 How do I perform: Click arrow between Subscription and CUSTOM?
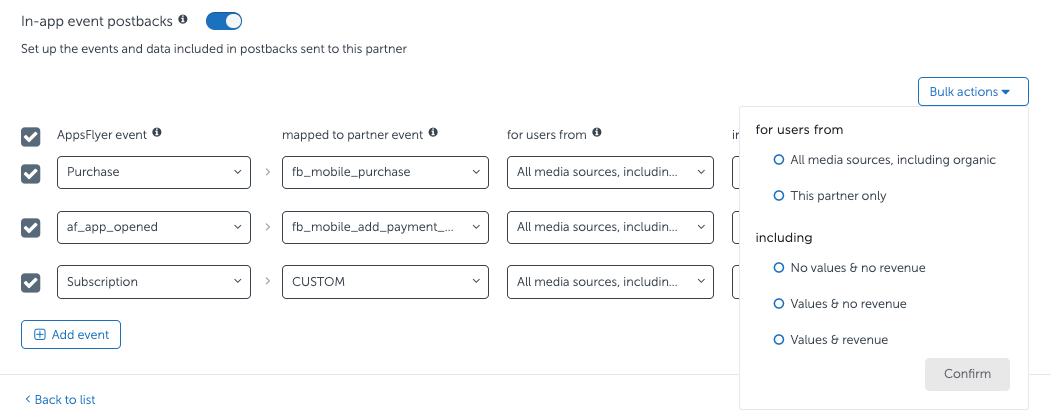click(267, 282)
